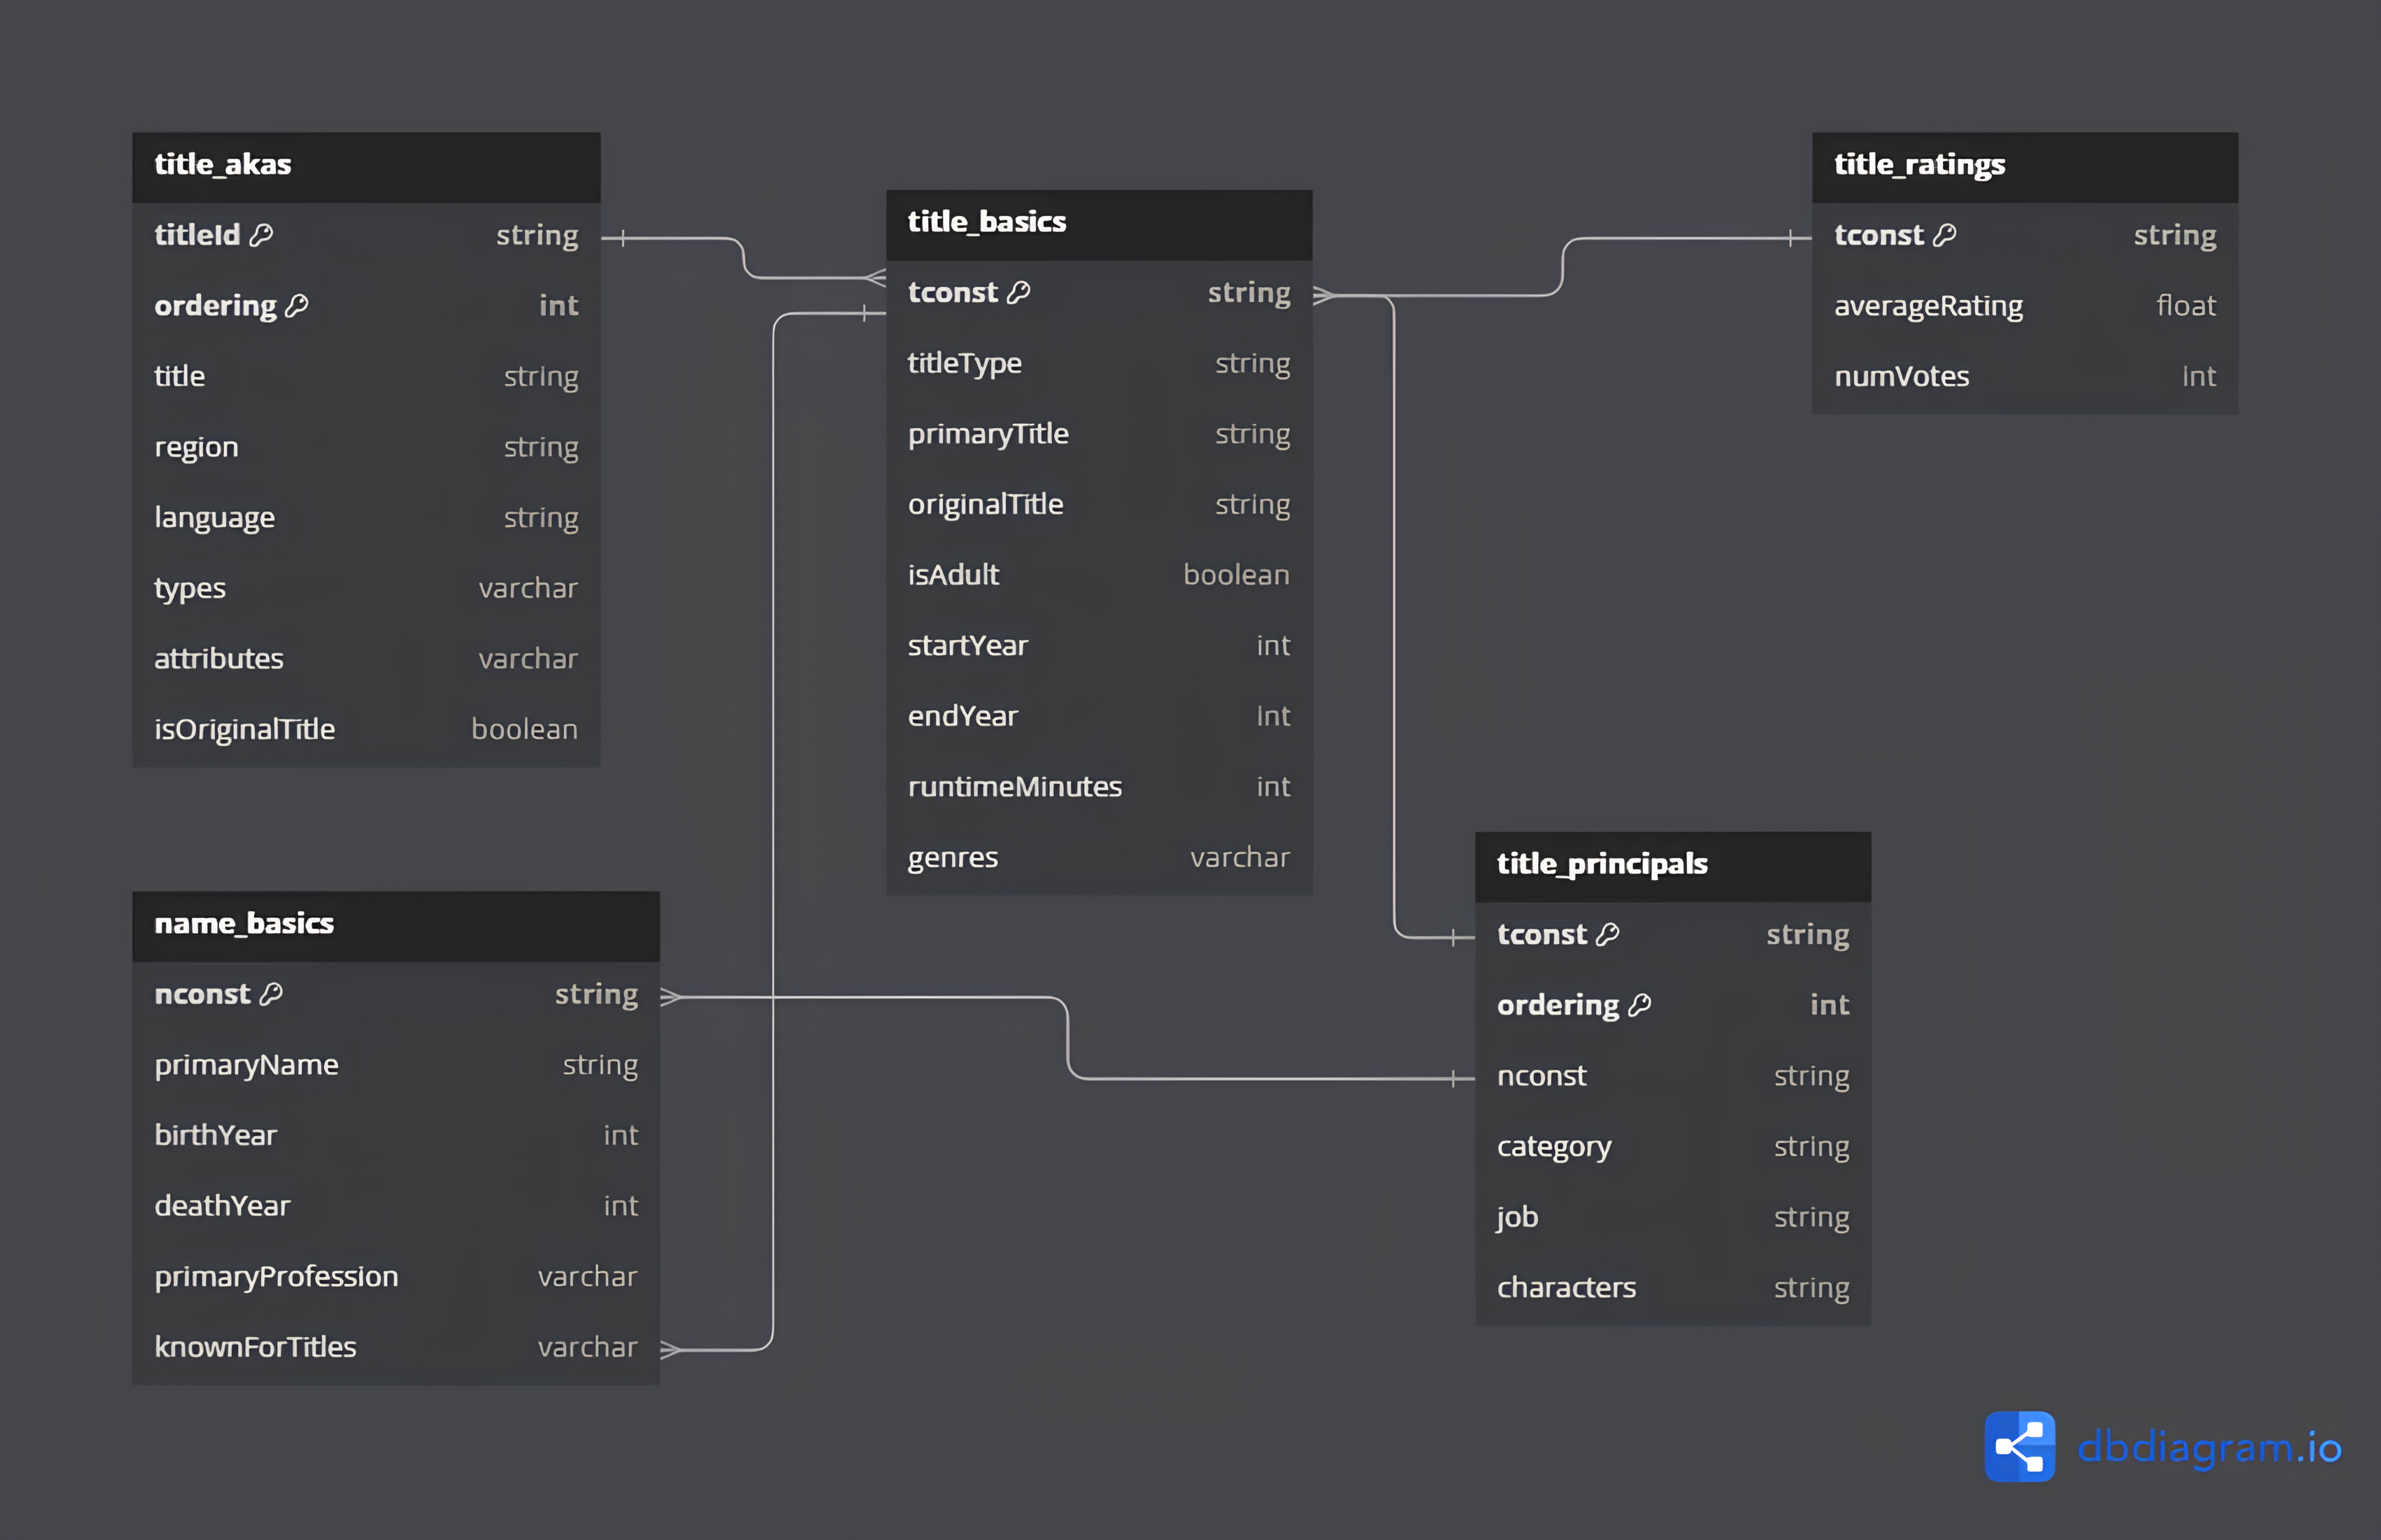The width and height of the screenshot is (2381, 1540).
Task: Select the title_ratings table header
Action: tap(2025, 167)
